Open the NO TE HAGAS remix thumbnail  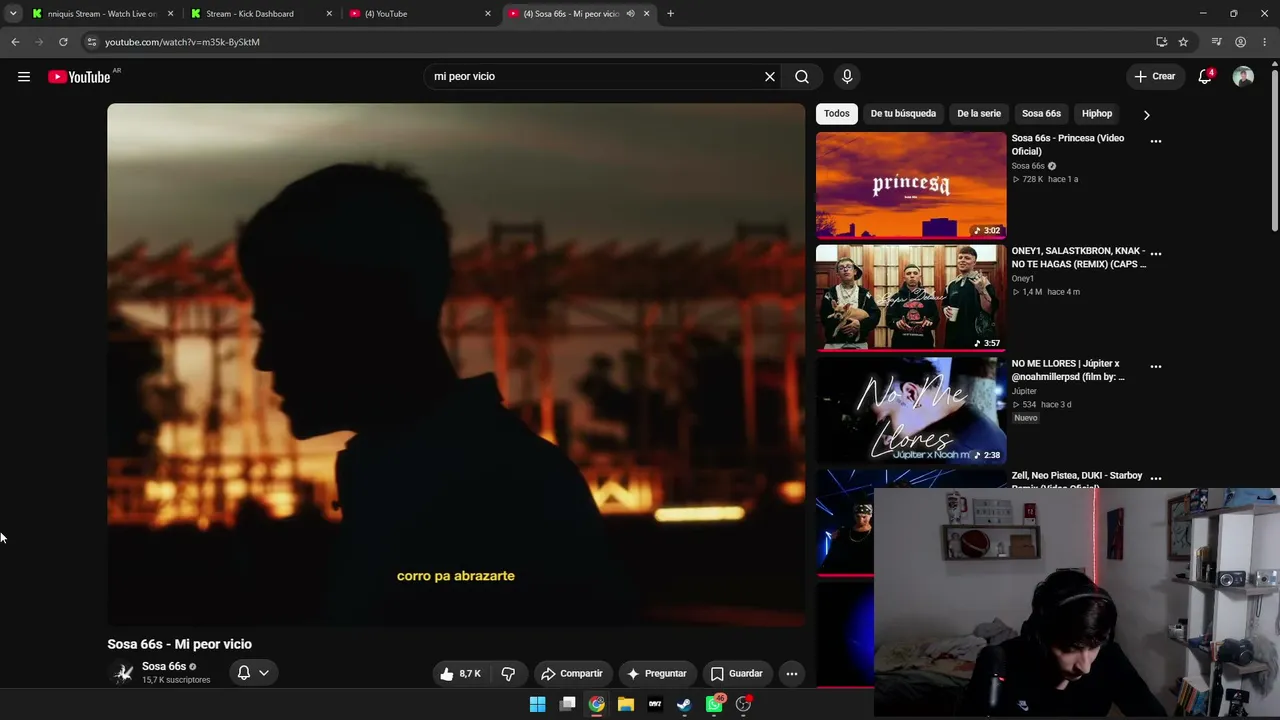click(x=911, y=298)
